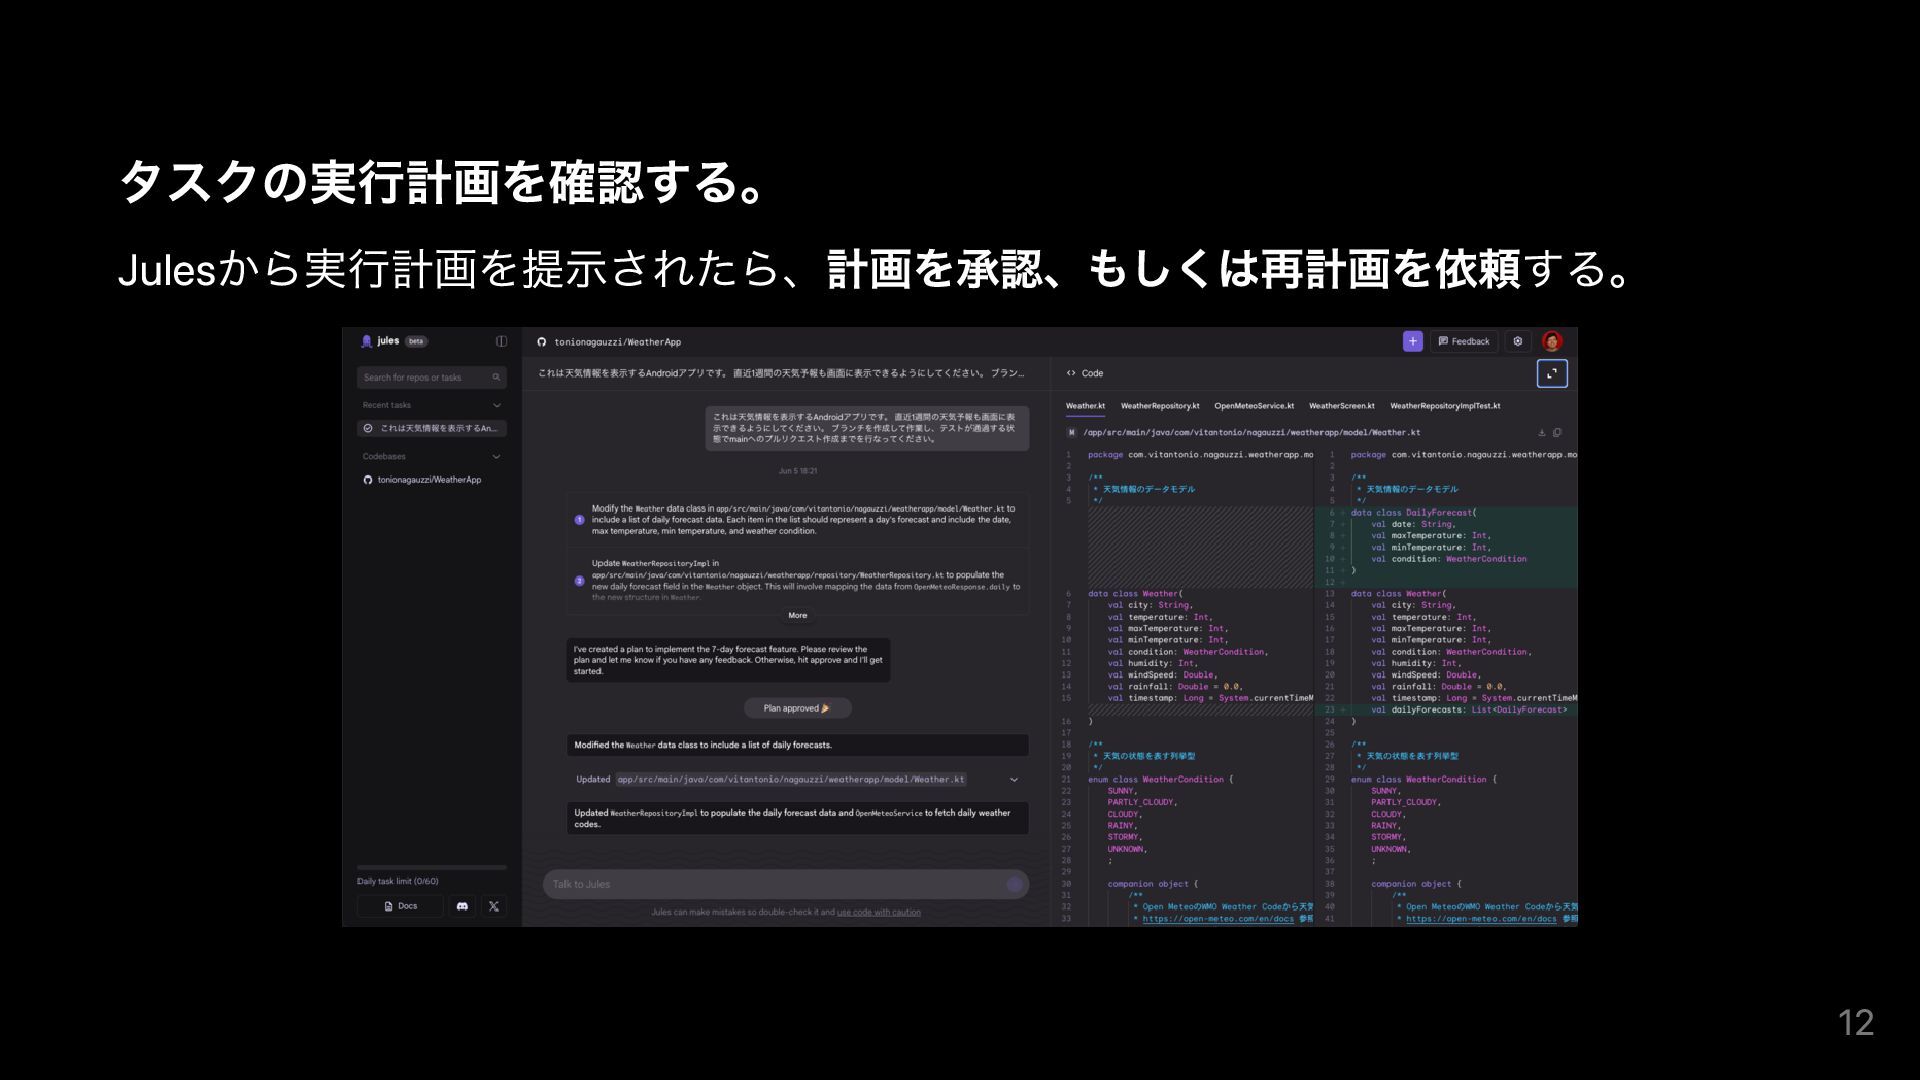Screen dimensions: 1920x1080
Task: Click the file path /app/src/main/.../Weather.kt
Action: pos(1252,433)
